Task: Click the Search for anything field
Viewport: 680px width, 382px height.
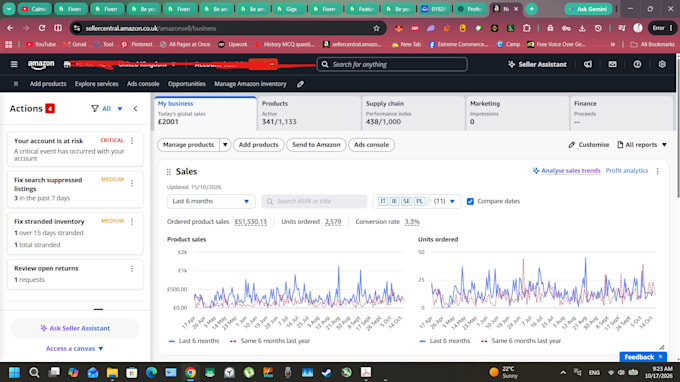Action: pos(392,65)
